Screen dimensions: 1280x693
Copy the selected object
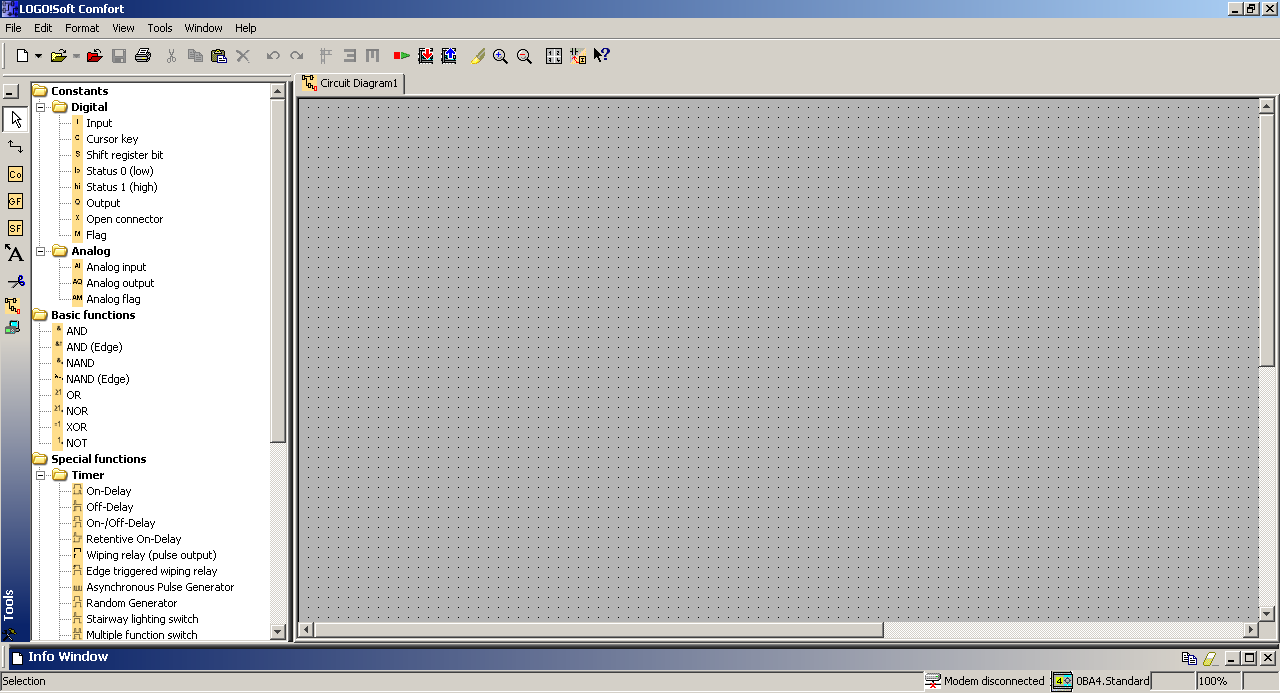(195, 56)
